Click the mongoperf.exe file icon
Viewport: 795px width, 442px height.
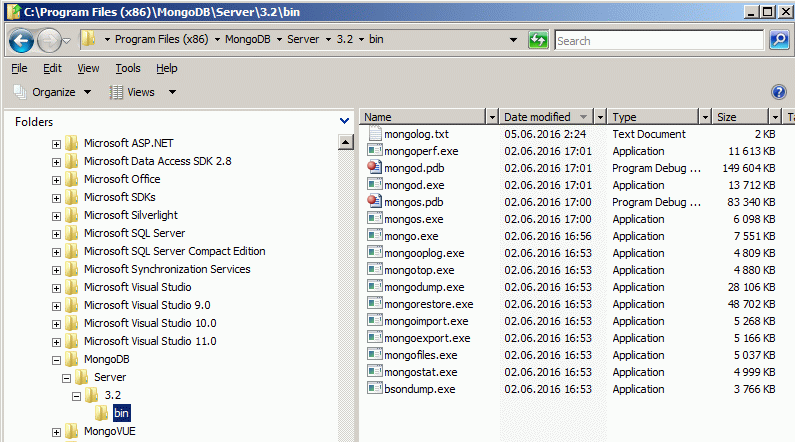click(375, 151)
